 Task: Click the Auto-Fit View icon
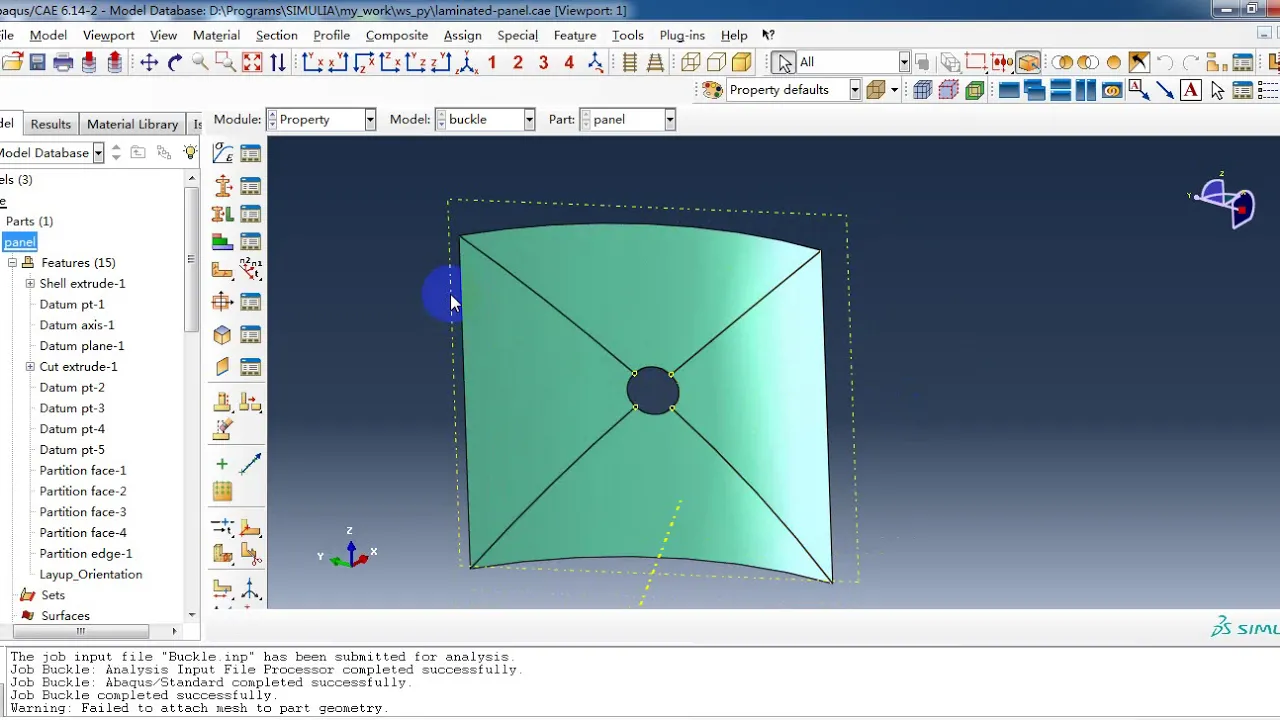(x=252, y=62)
